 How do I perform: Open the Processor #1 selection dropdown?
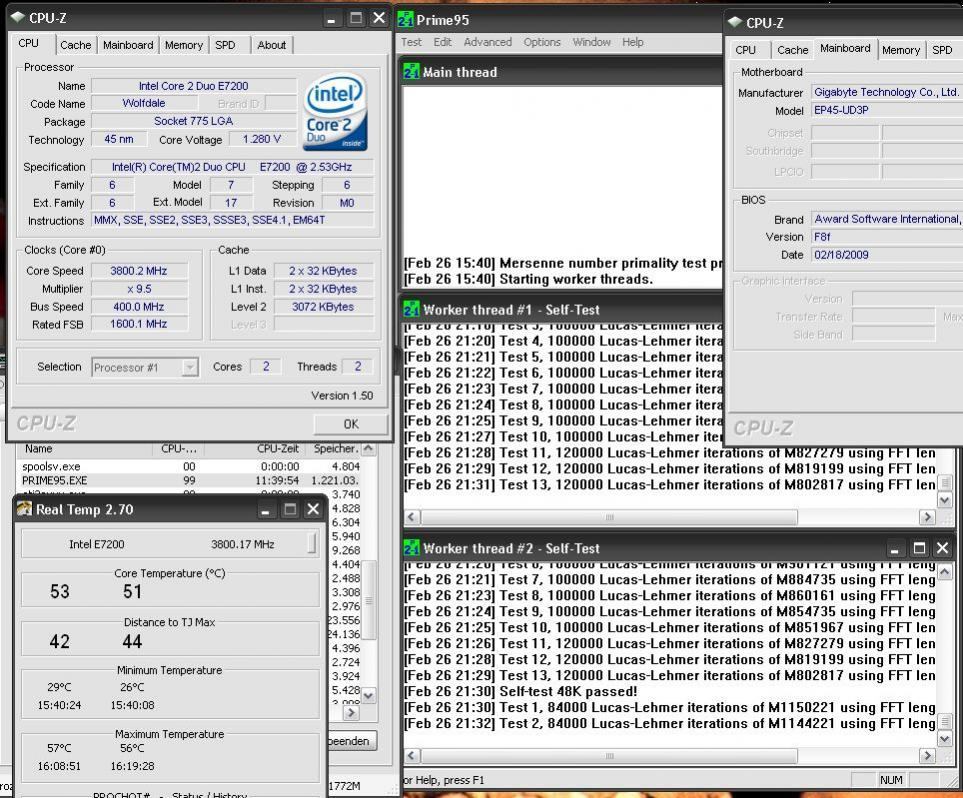(190, 367)
